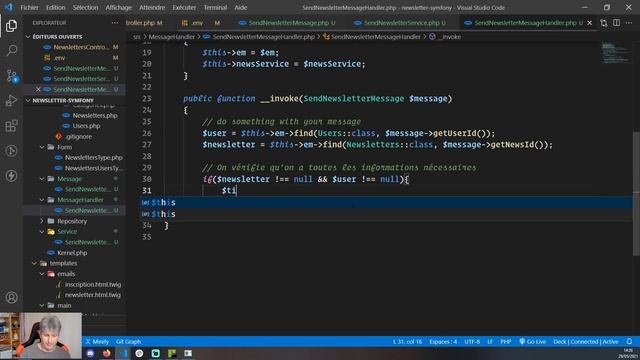Viewport: 640px width, 360px height.
Task: Open the Atteindre menu
Action: click(x=152, y=7)
